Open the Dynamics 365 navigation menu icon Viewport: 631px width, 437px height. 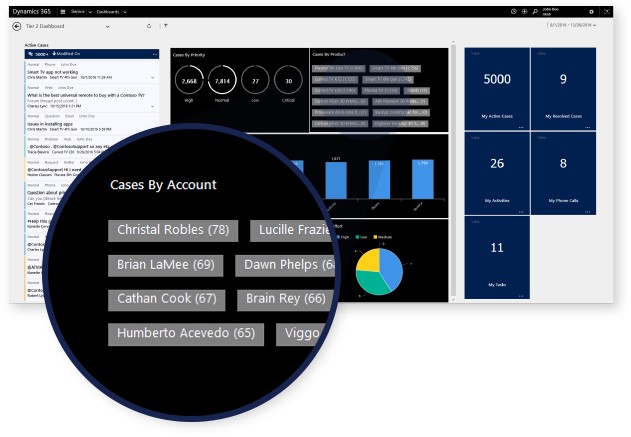pyautogui.click(x=62, y=11)
